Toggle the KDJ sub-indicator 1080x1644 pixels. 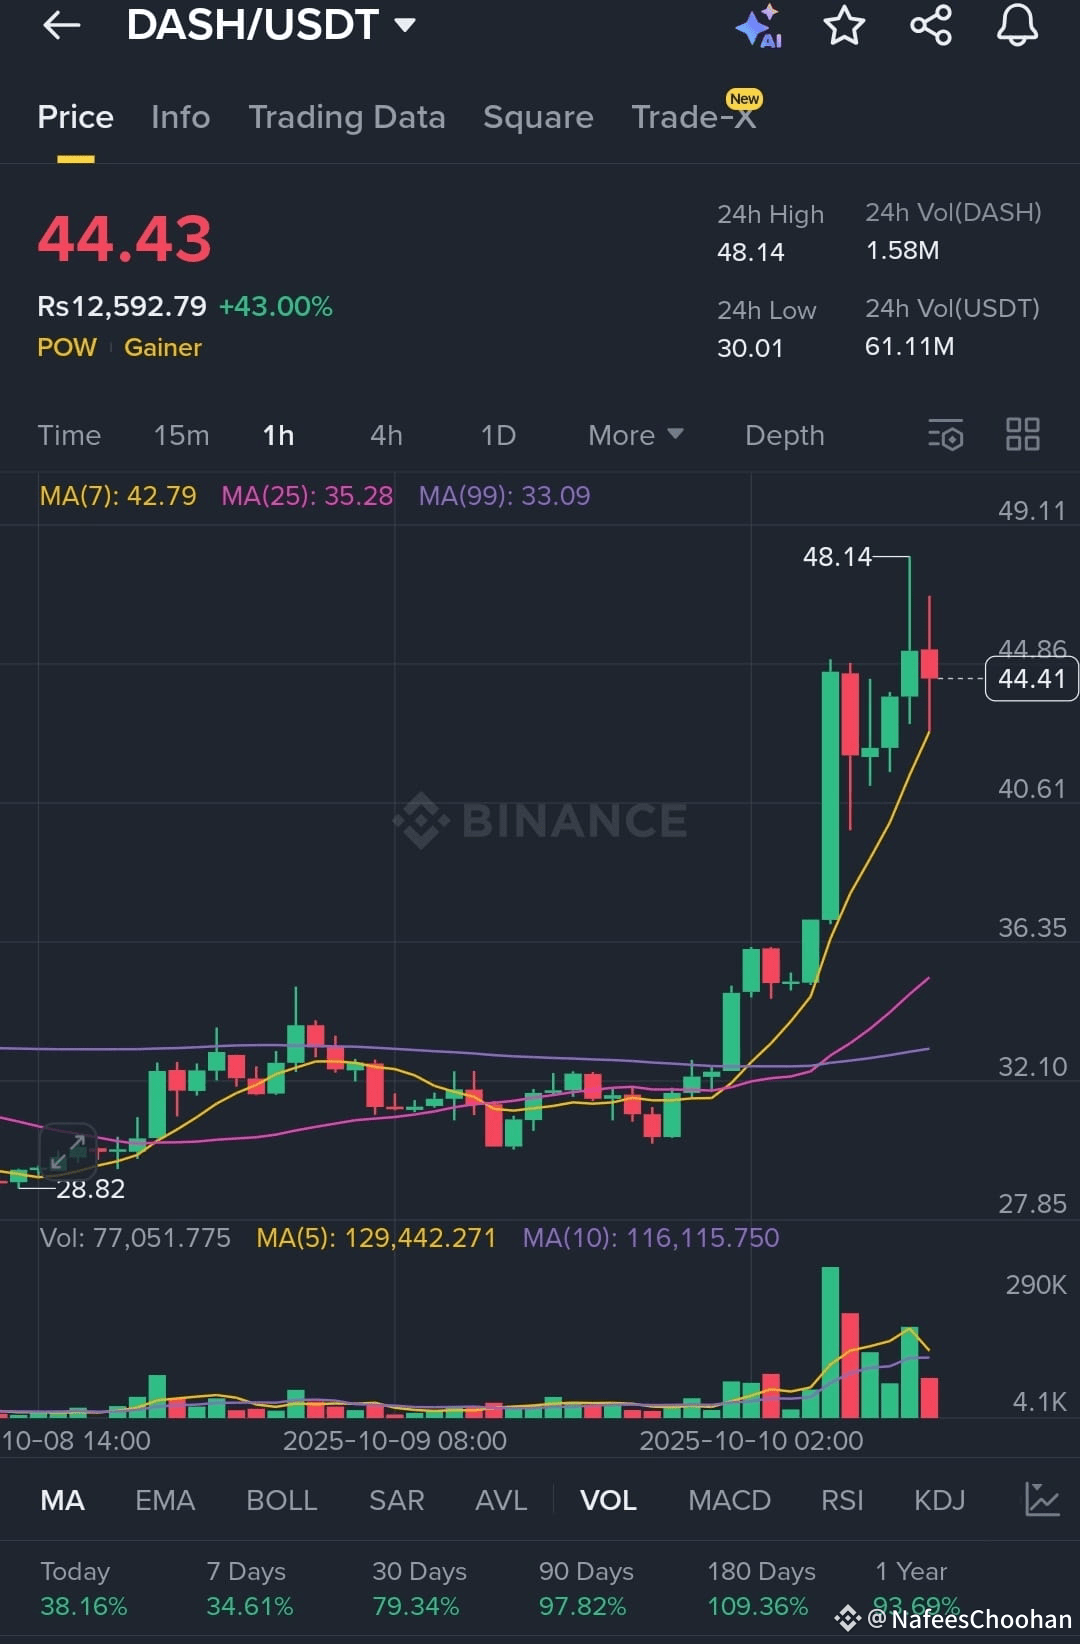939,1500
